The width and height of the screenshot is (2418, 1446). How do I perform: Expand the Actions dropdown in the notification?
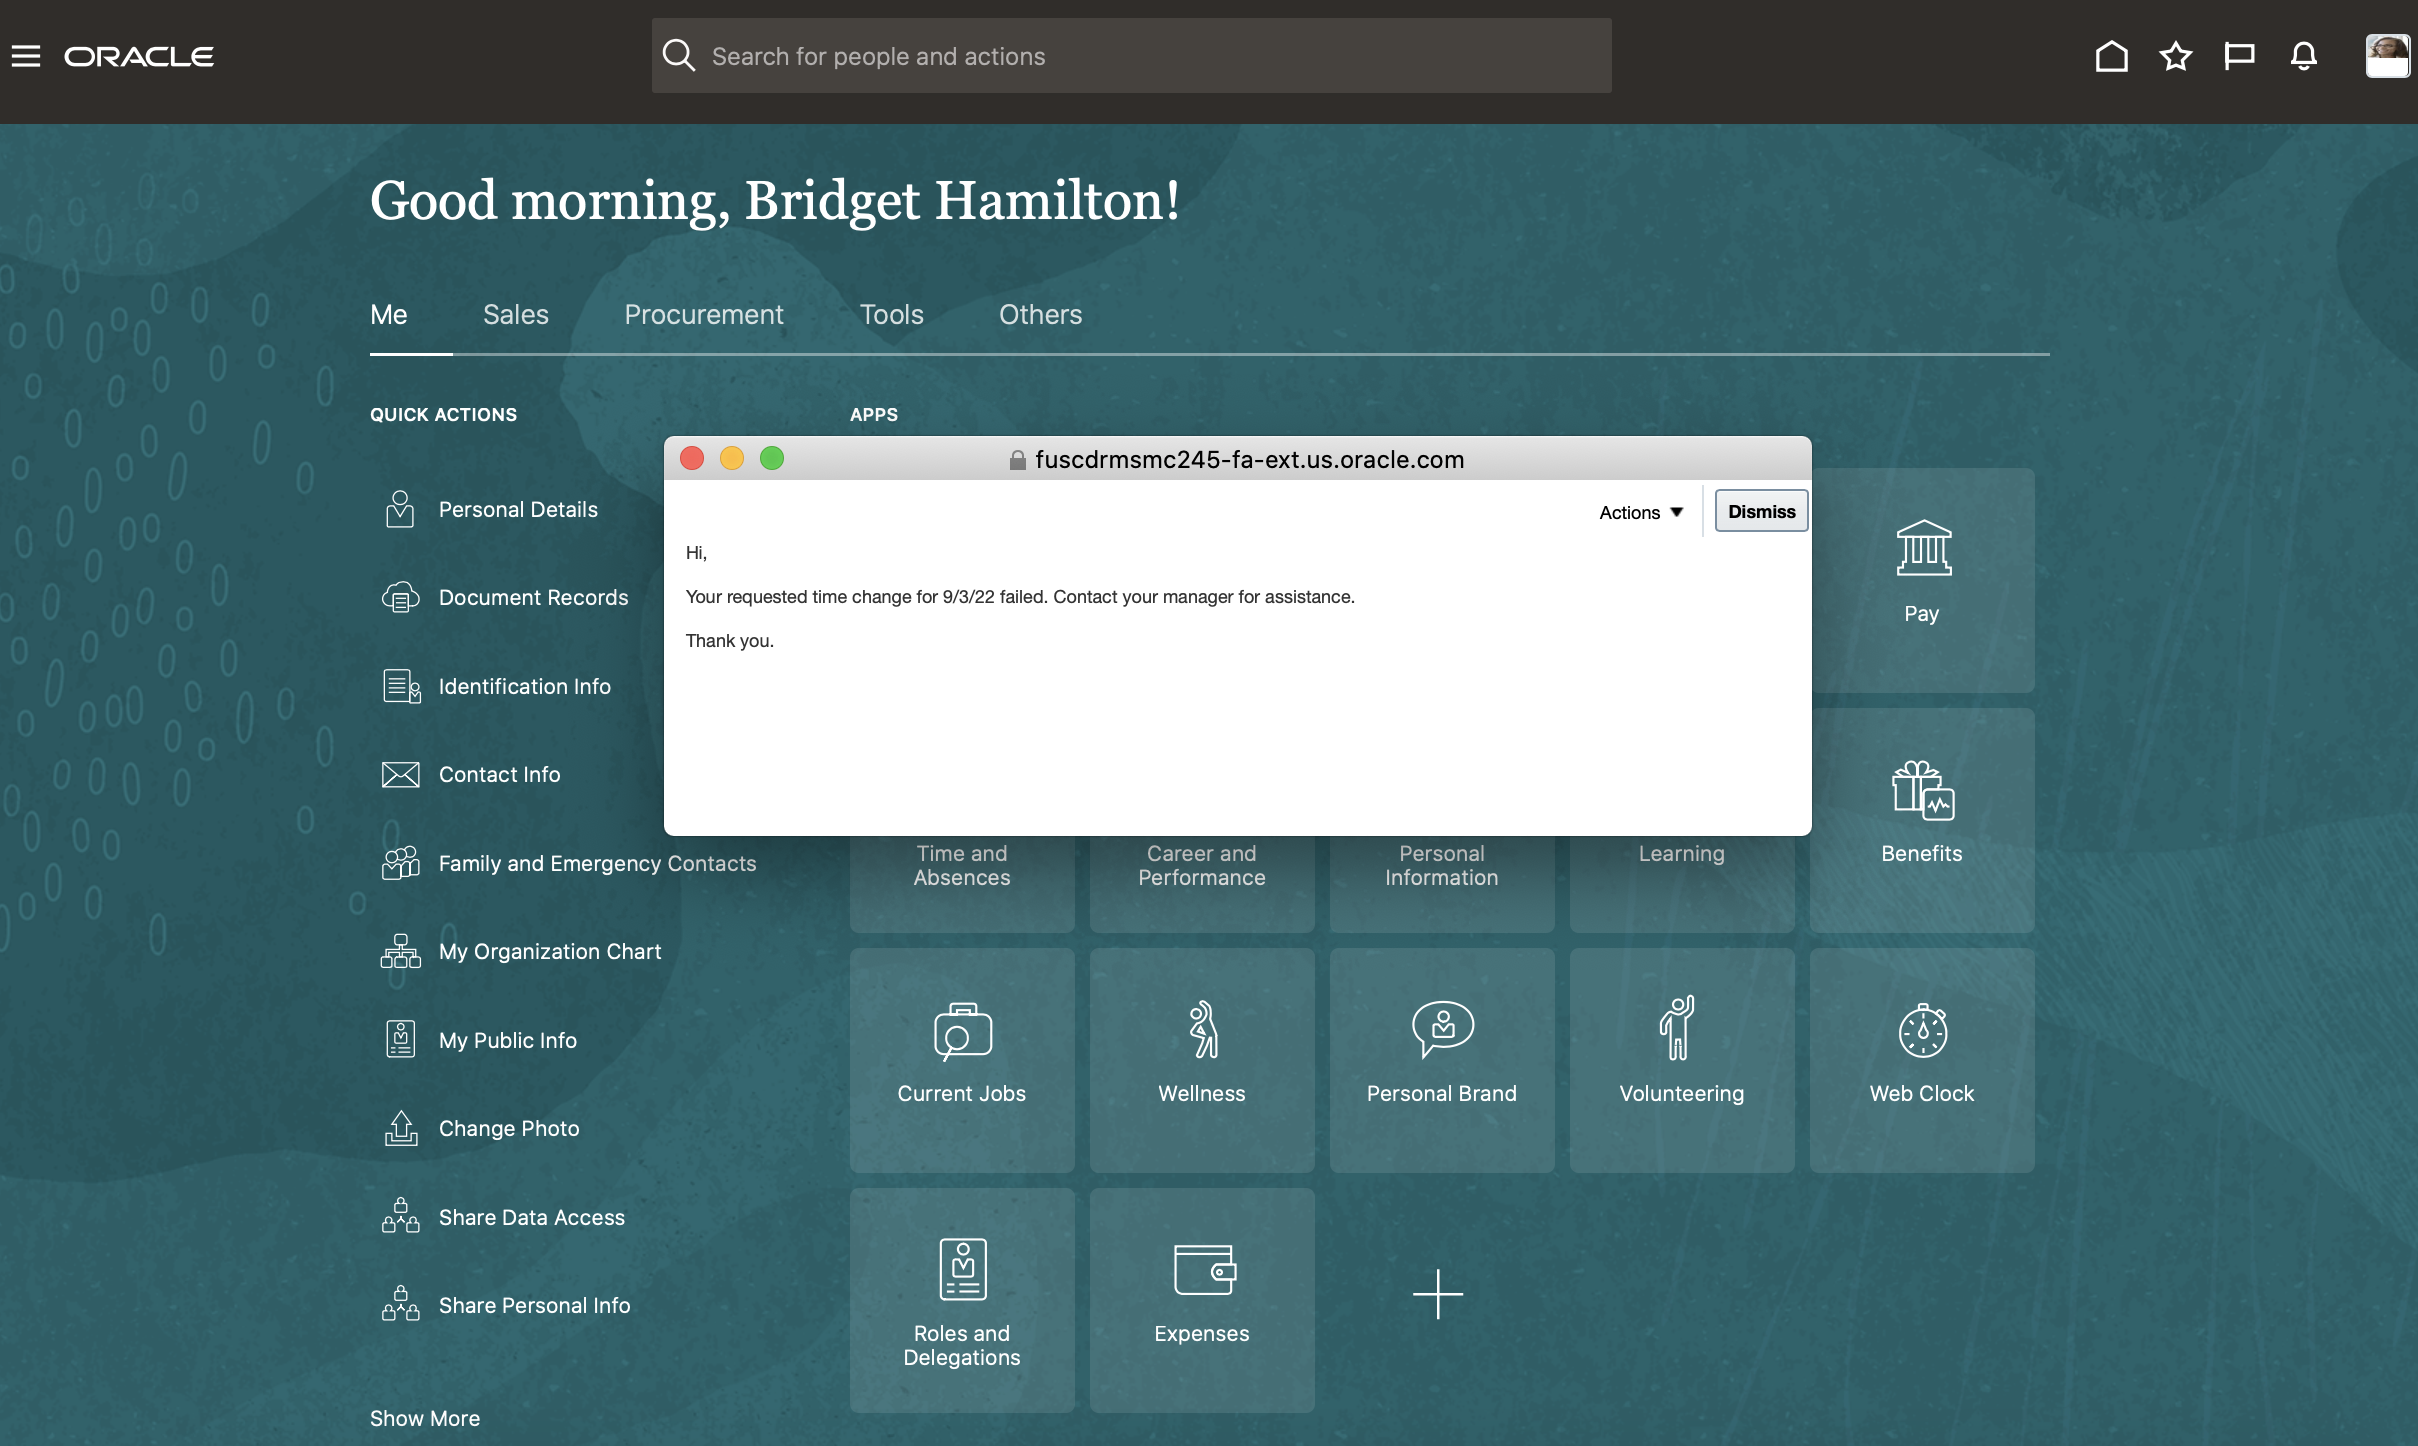pos(1641,512)
